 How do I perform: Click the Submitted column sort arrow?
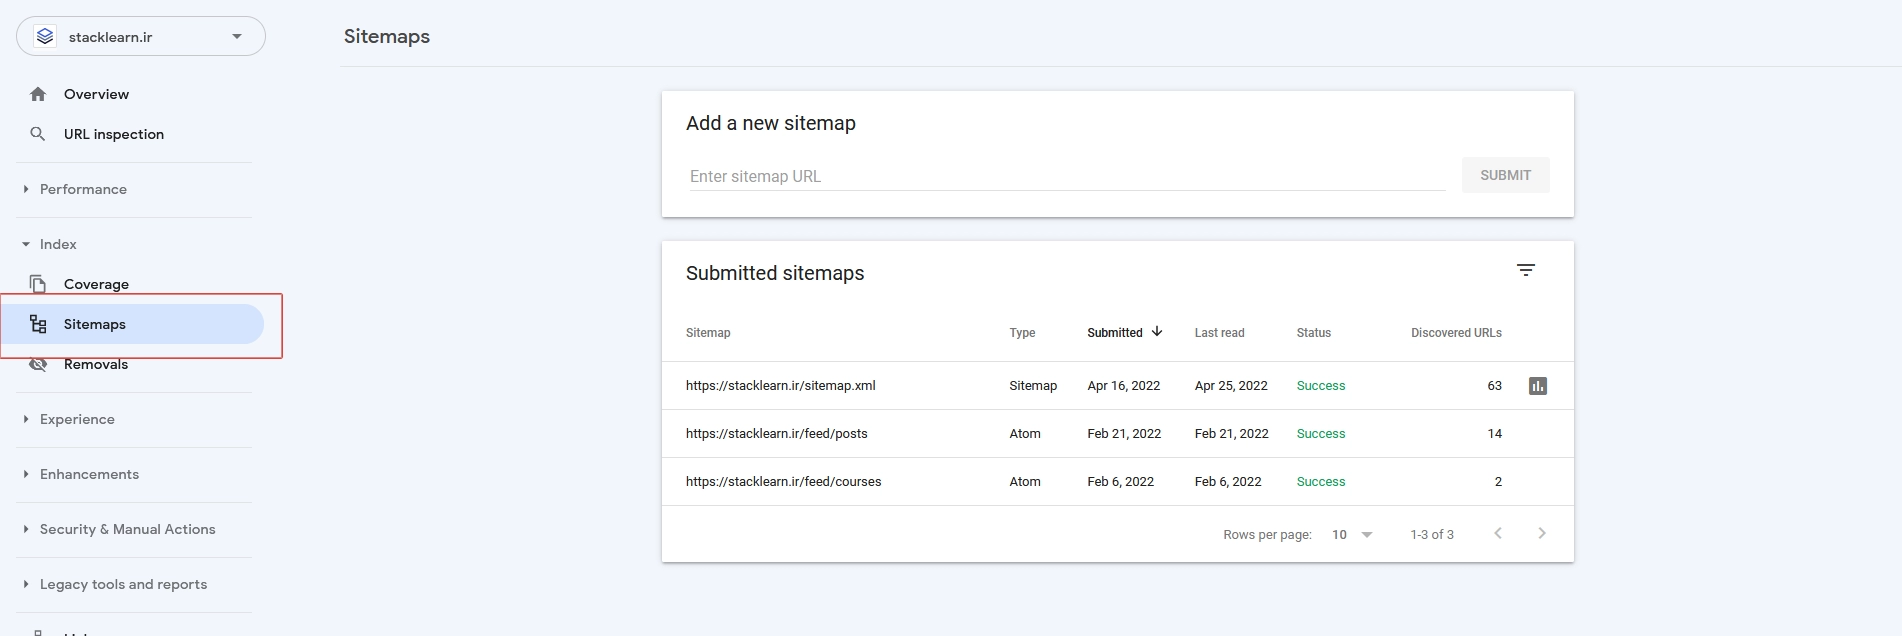[x=1157, y=332]
